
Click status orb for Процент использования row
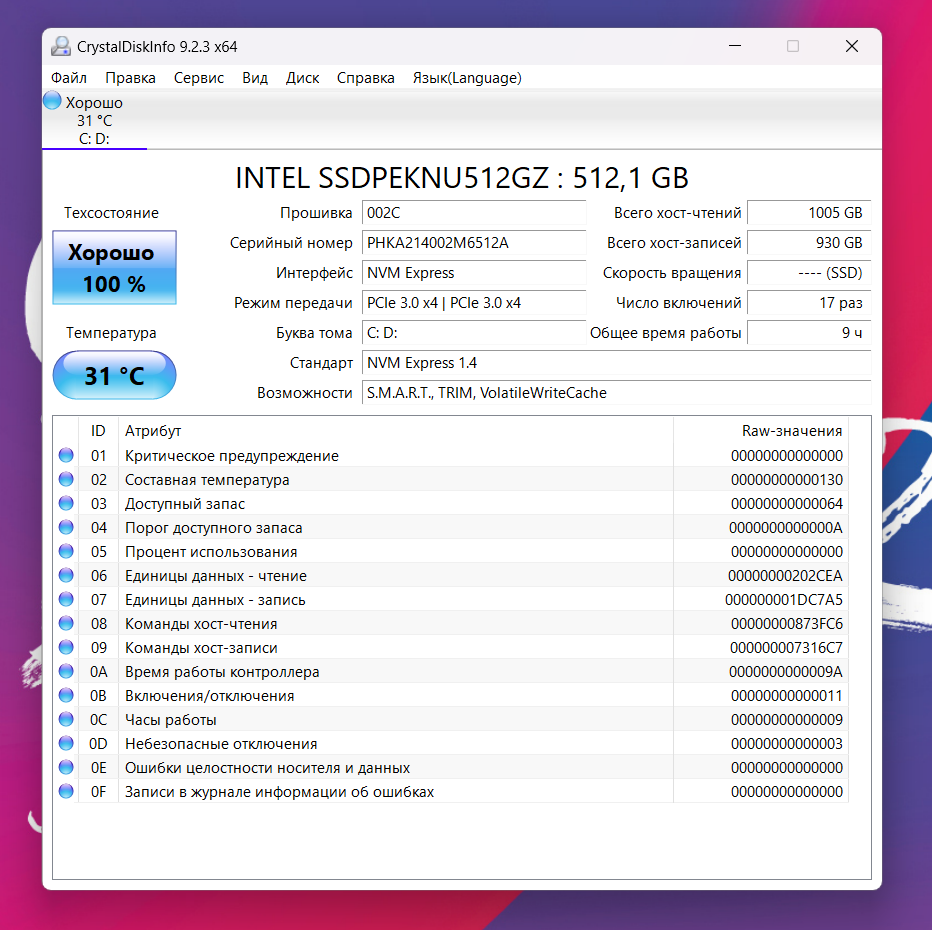pos(66,552)
